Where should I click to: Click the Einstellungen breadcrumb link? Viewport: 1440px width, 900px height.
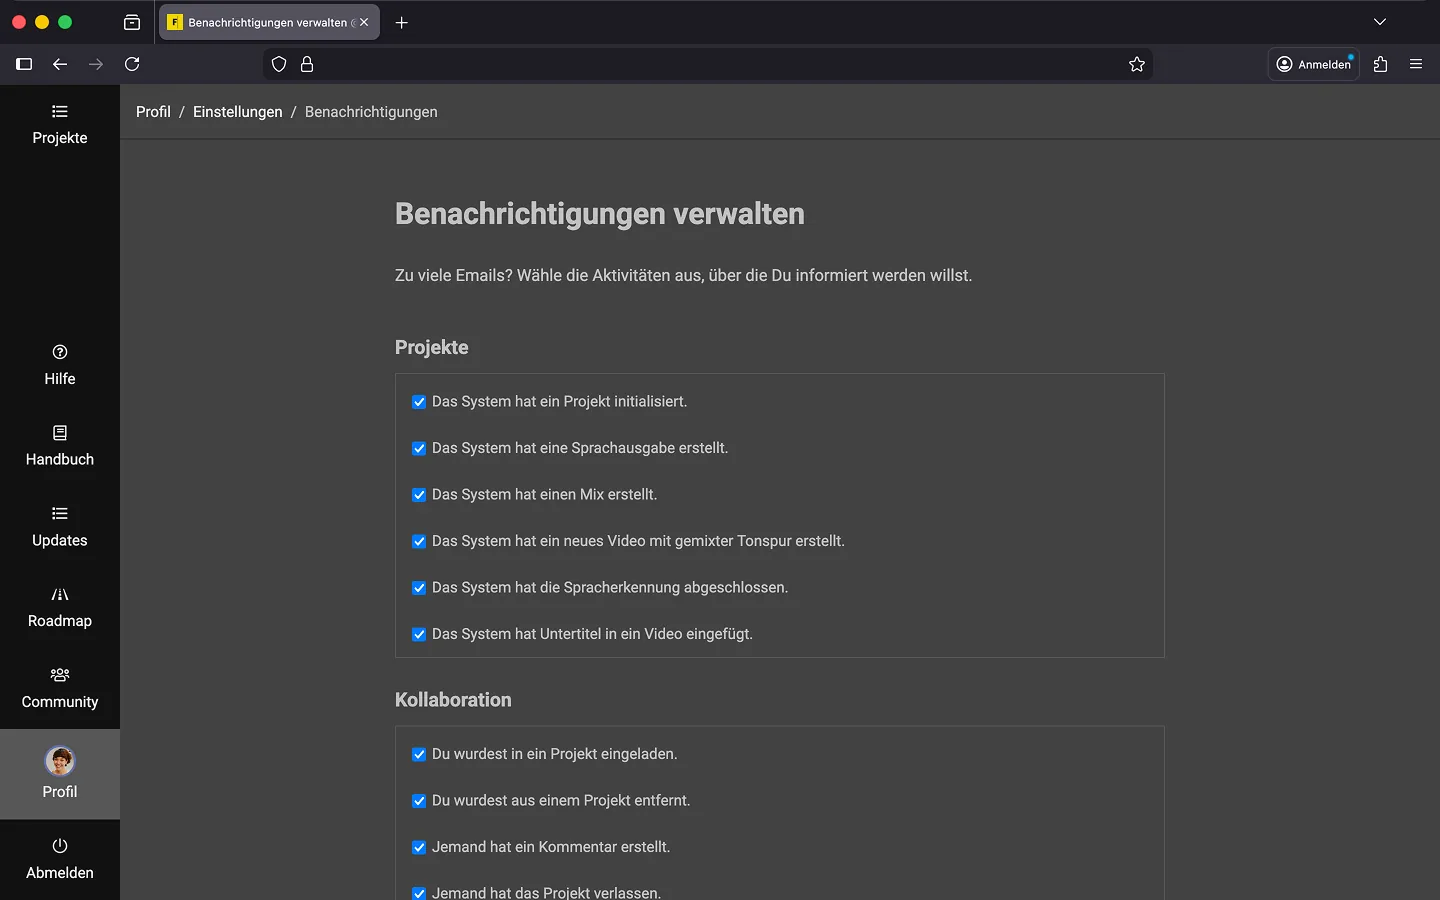pos(237,112)
